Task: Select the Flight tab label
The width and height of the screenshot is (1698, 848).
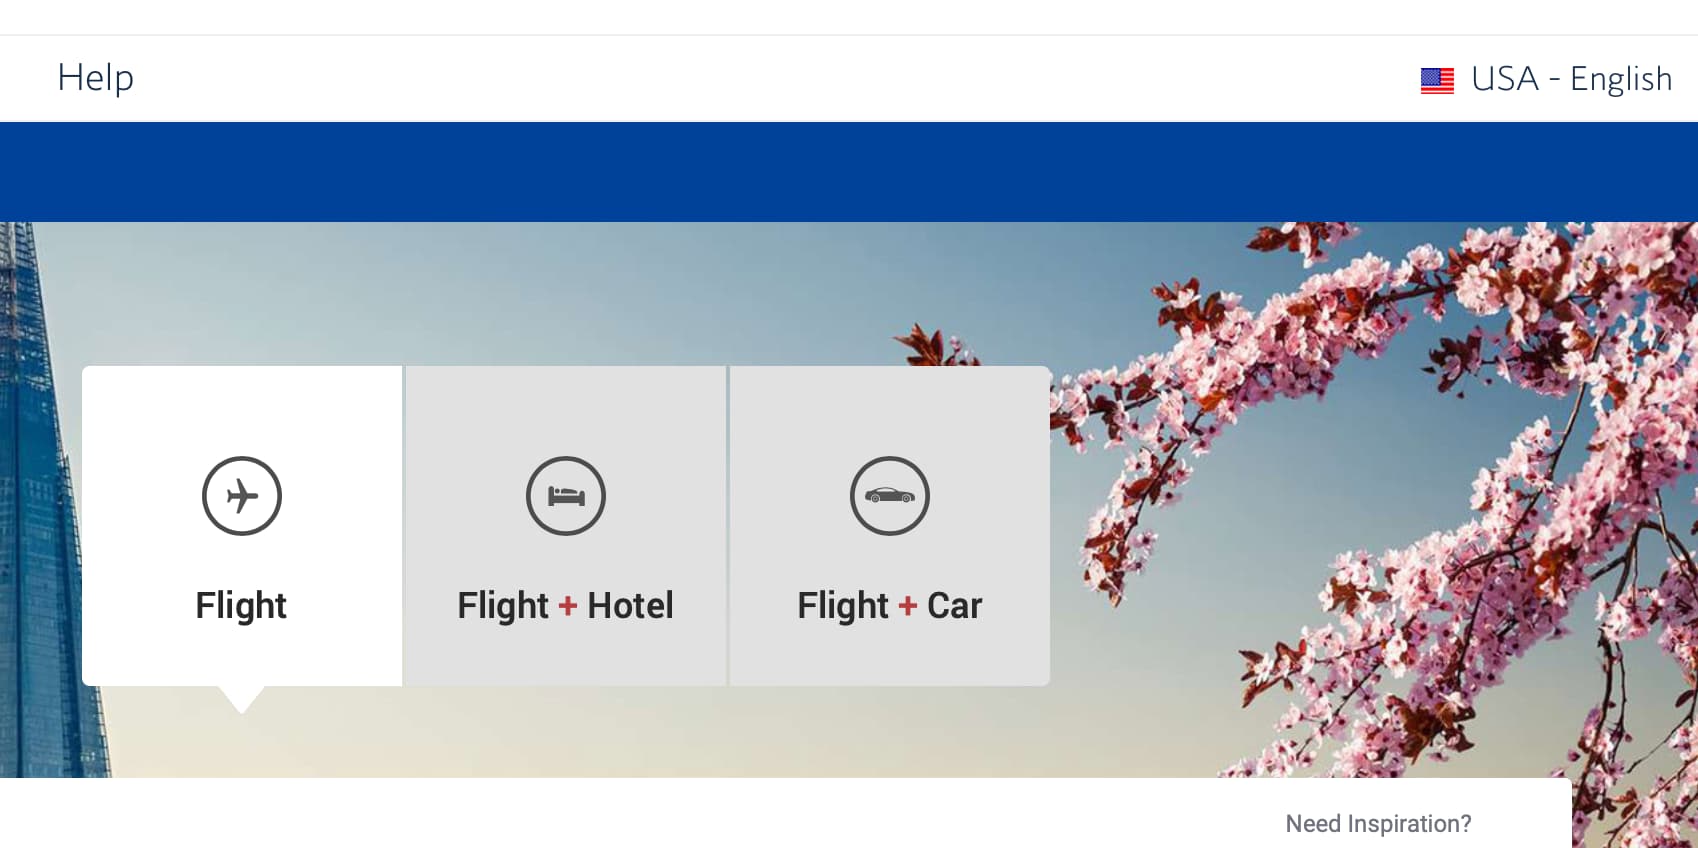Action: click(x=241, y=605)
